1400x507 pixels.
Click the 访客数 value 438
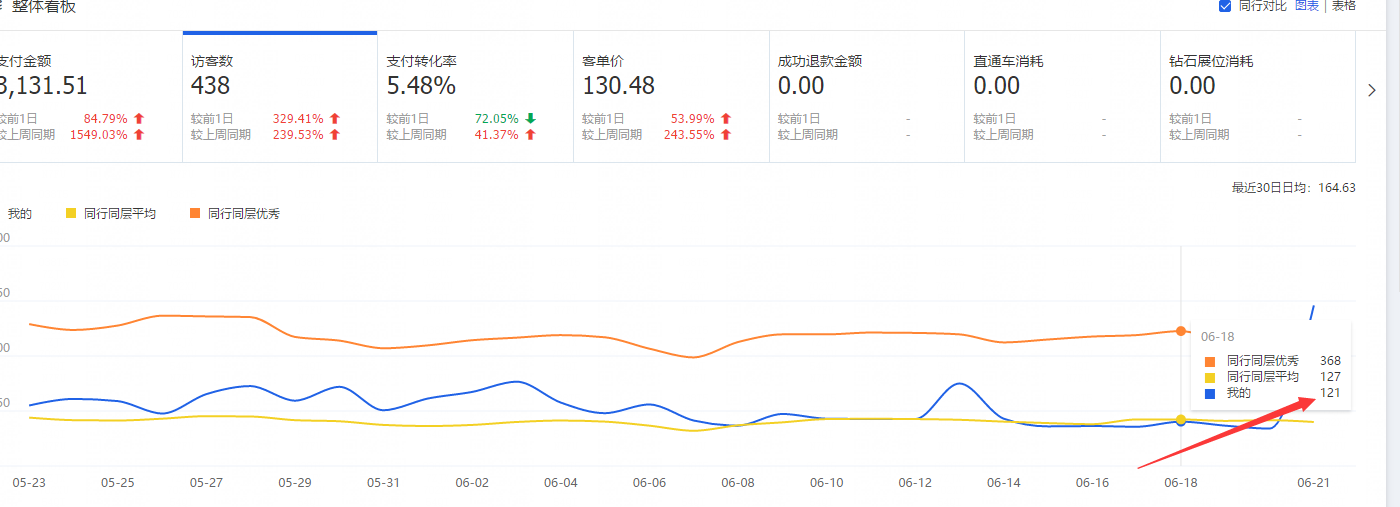coord(211,86)
